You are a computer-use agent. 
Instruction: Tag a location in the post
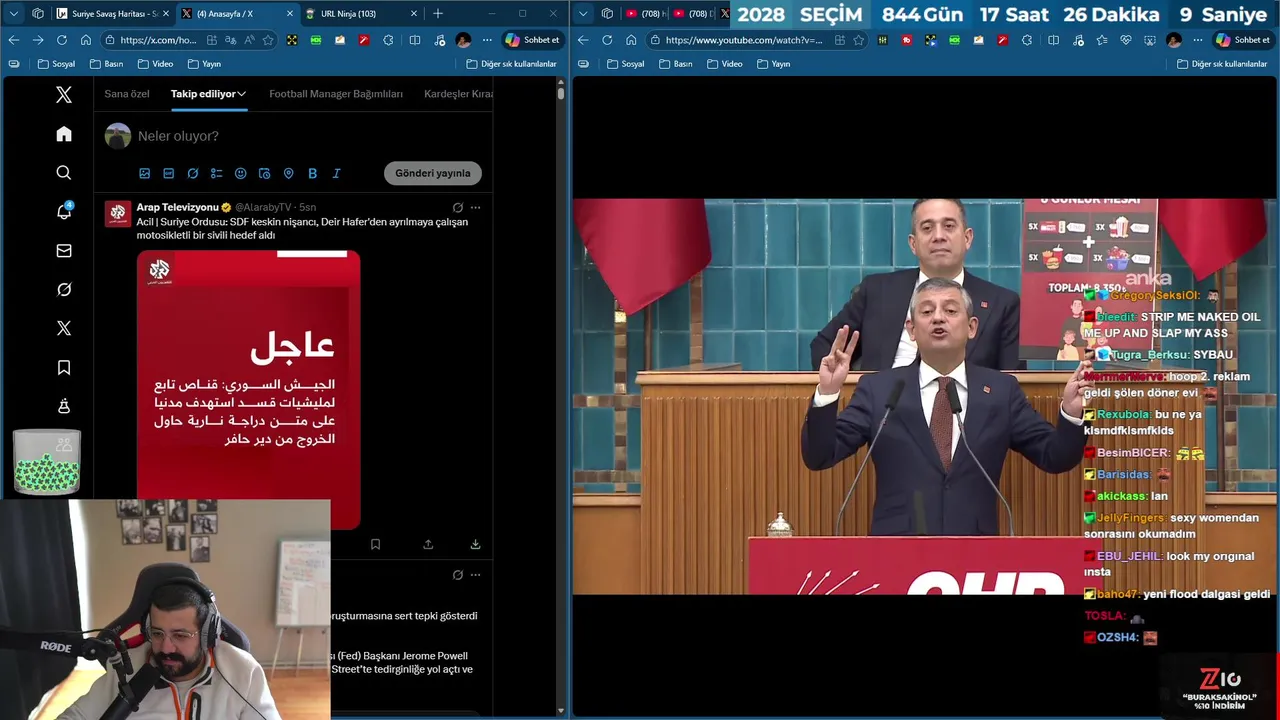288,173
